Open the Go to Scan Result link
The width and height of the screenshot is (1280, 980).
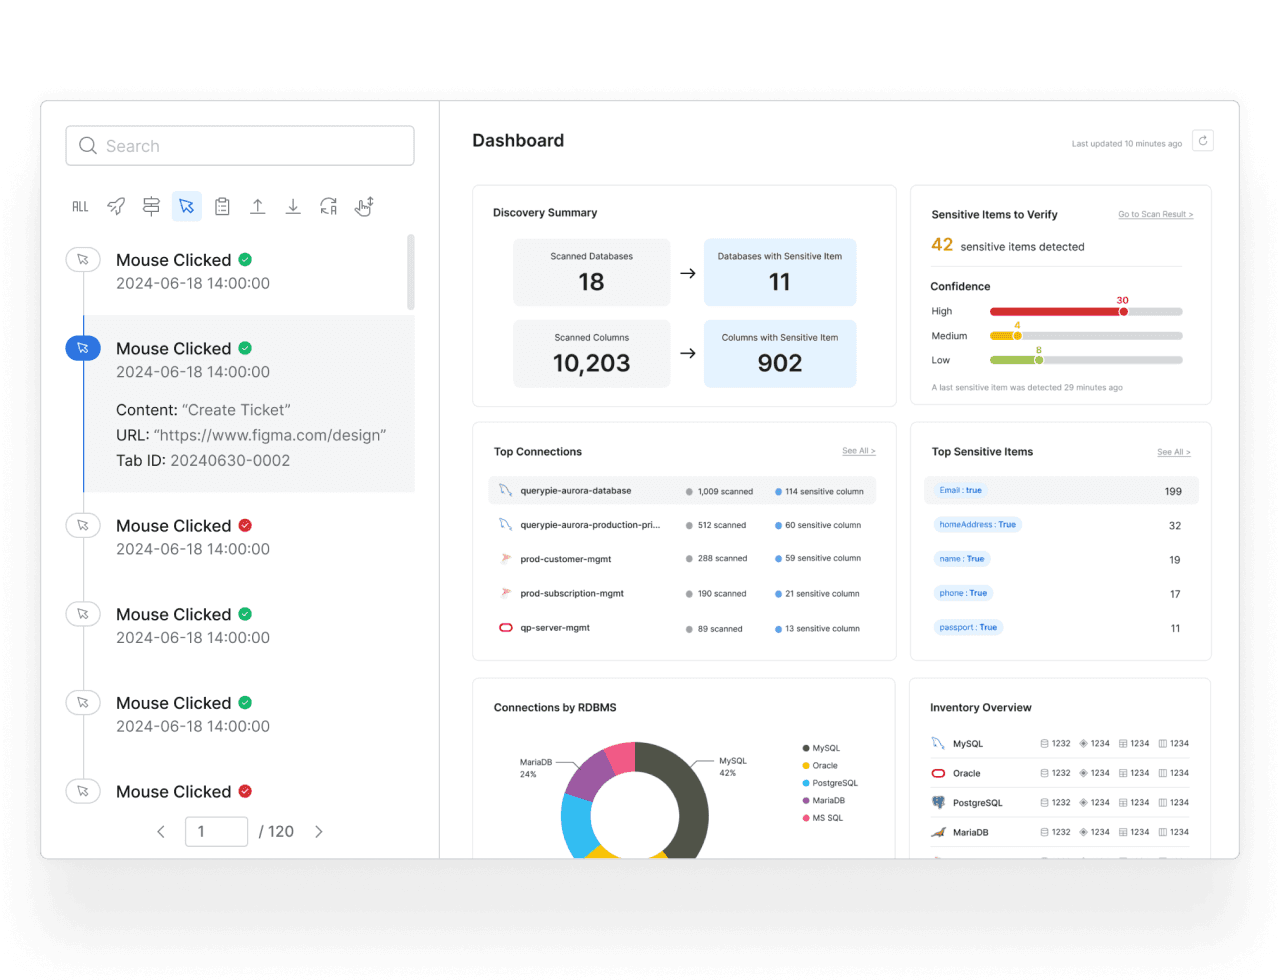click(1155, 214)
